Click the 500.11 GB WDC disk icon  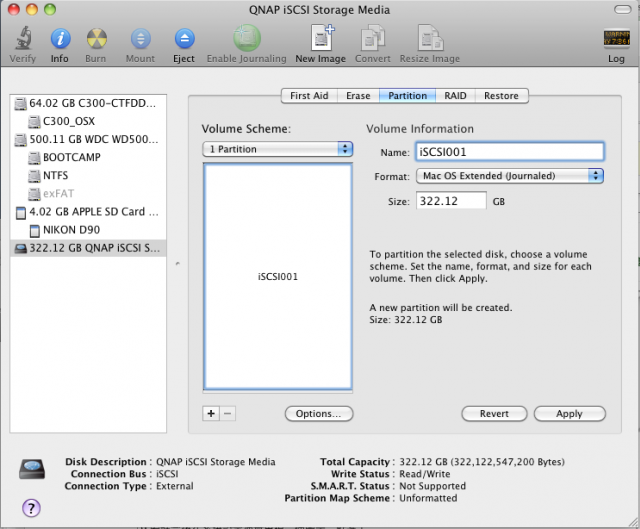tap(20, 140)
